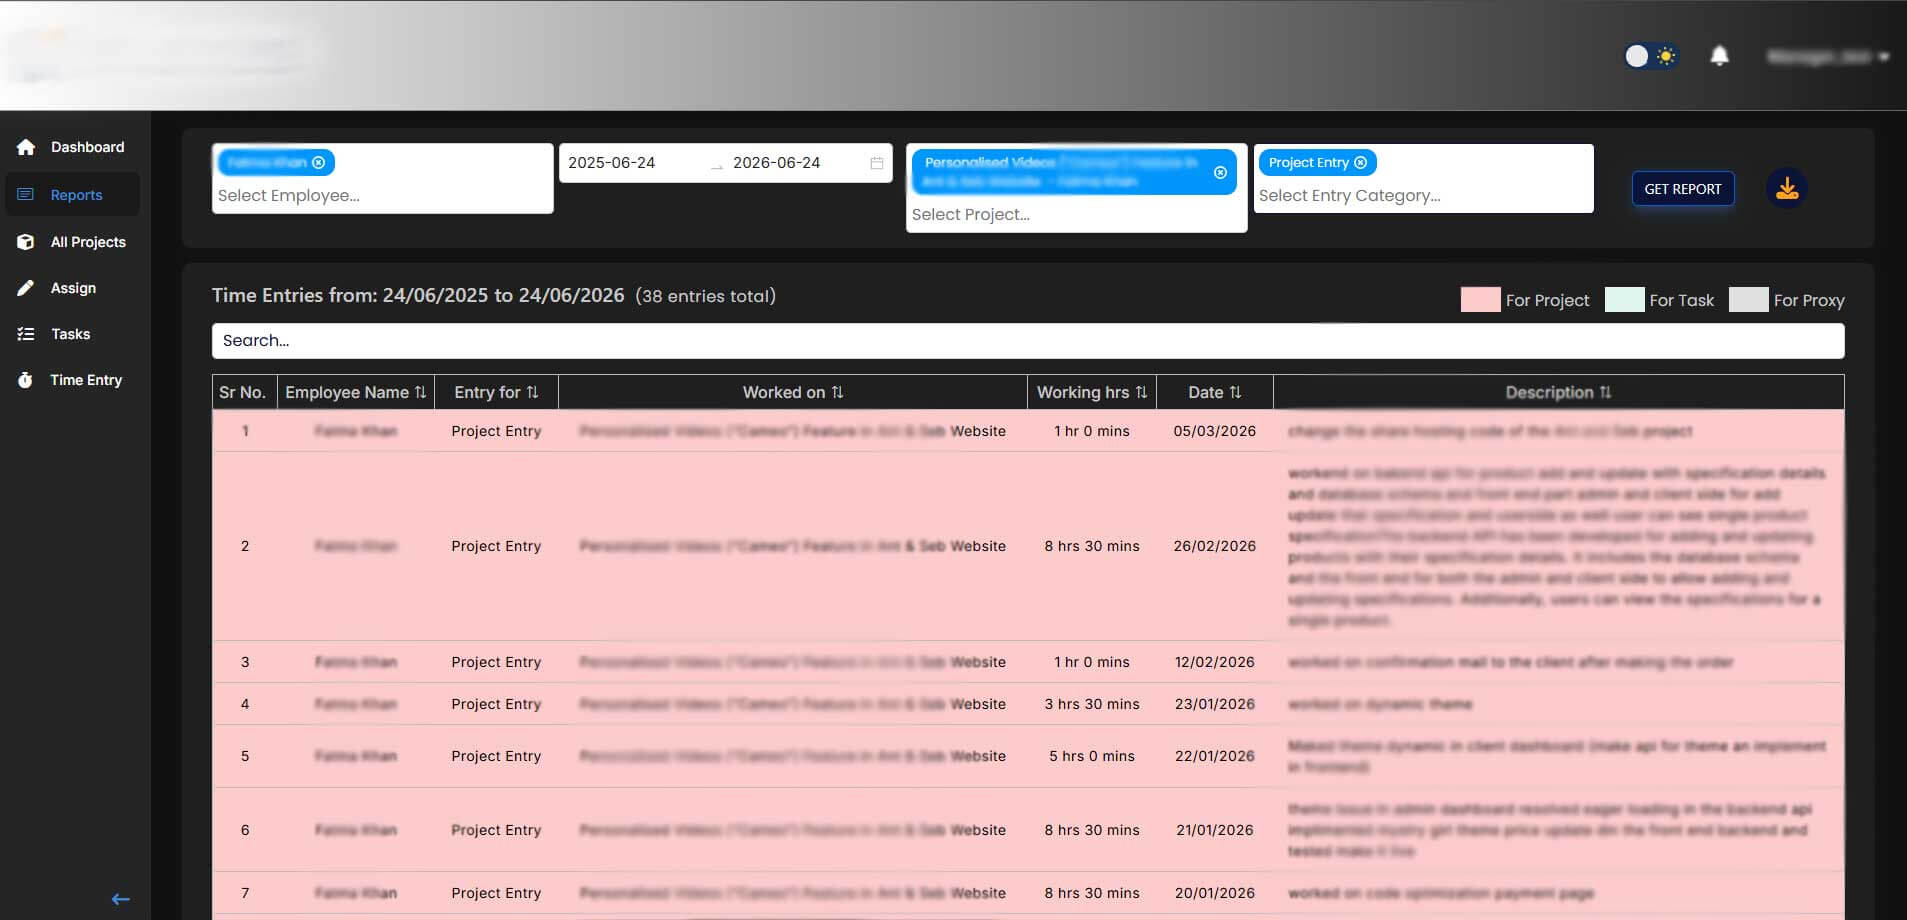Remove the selected project chip

tap(1220, 172)
